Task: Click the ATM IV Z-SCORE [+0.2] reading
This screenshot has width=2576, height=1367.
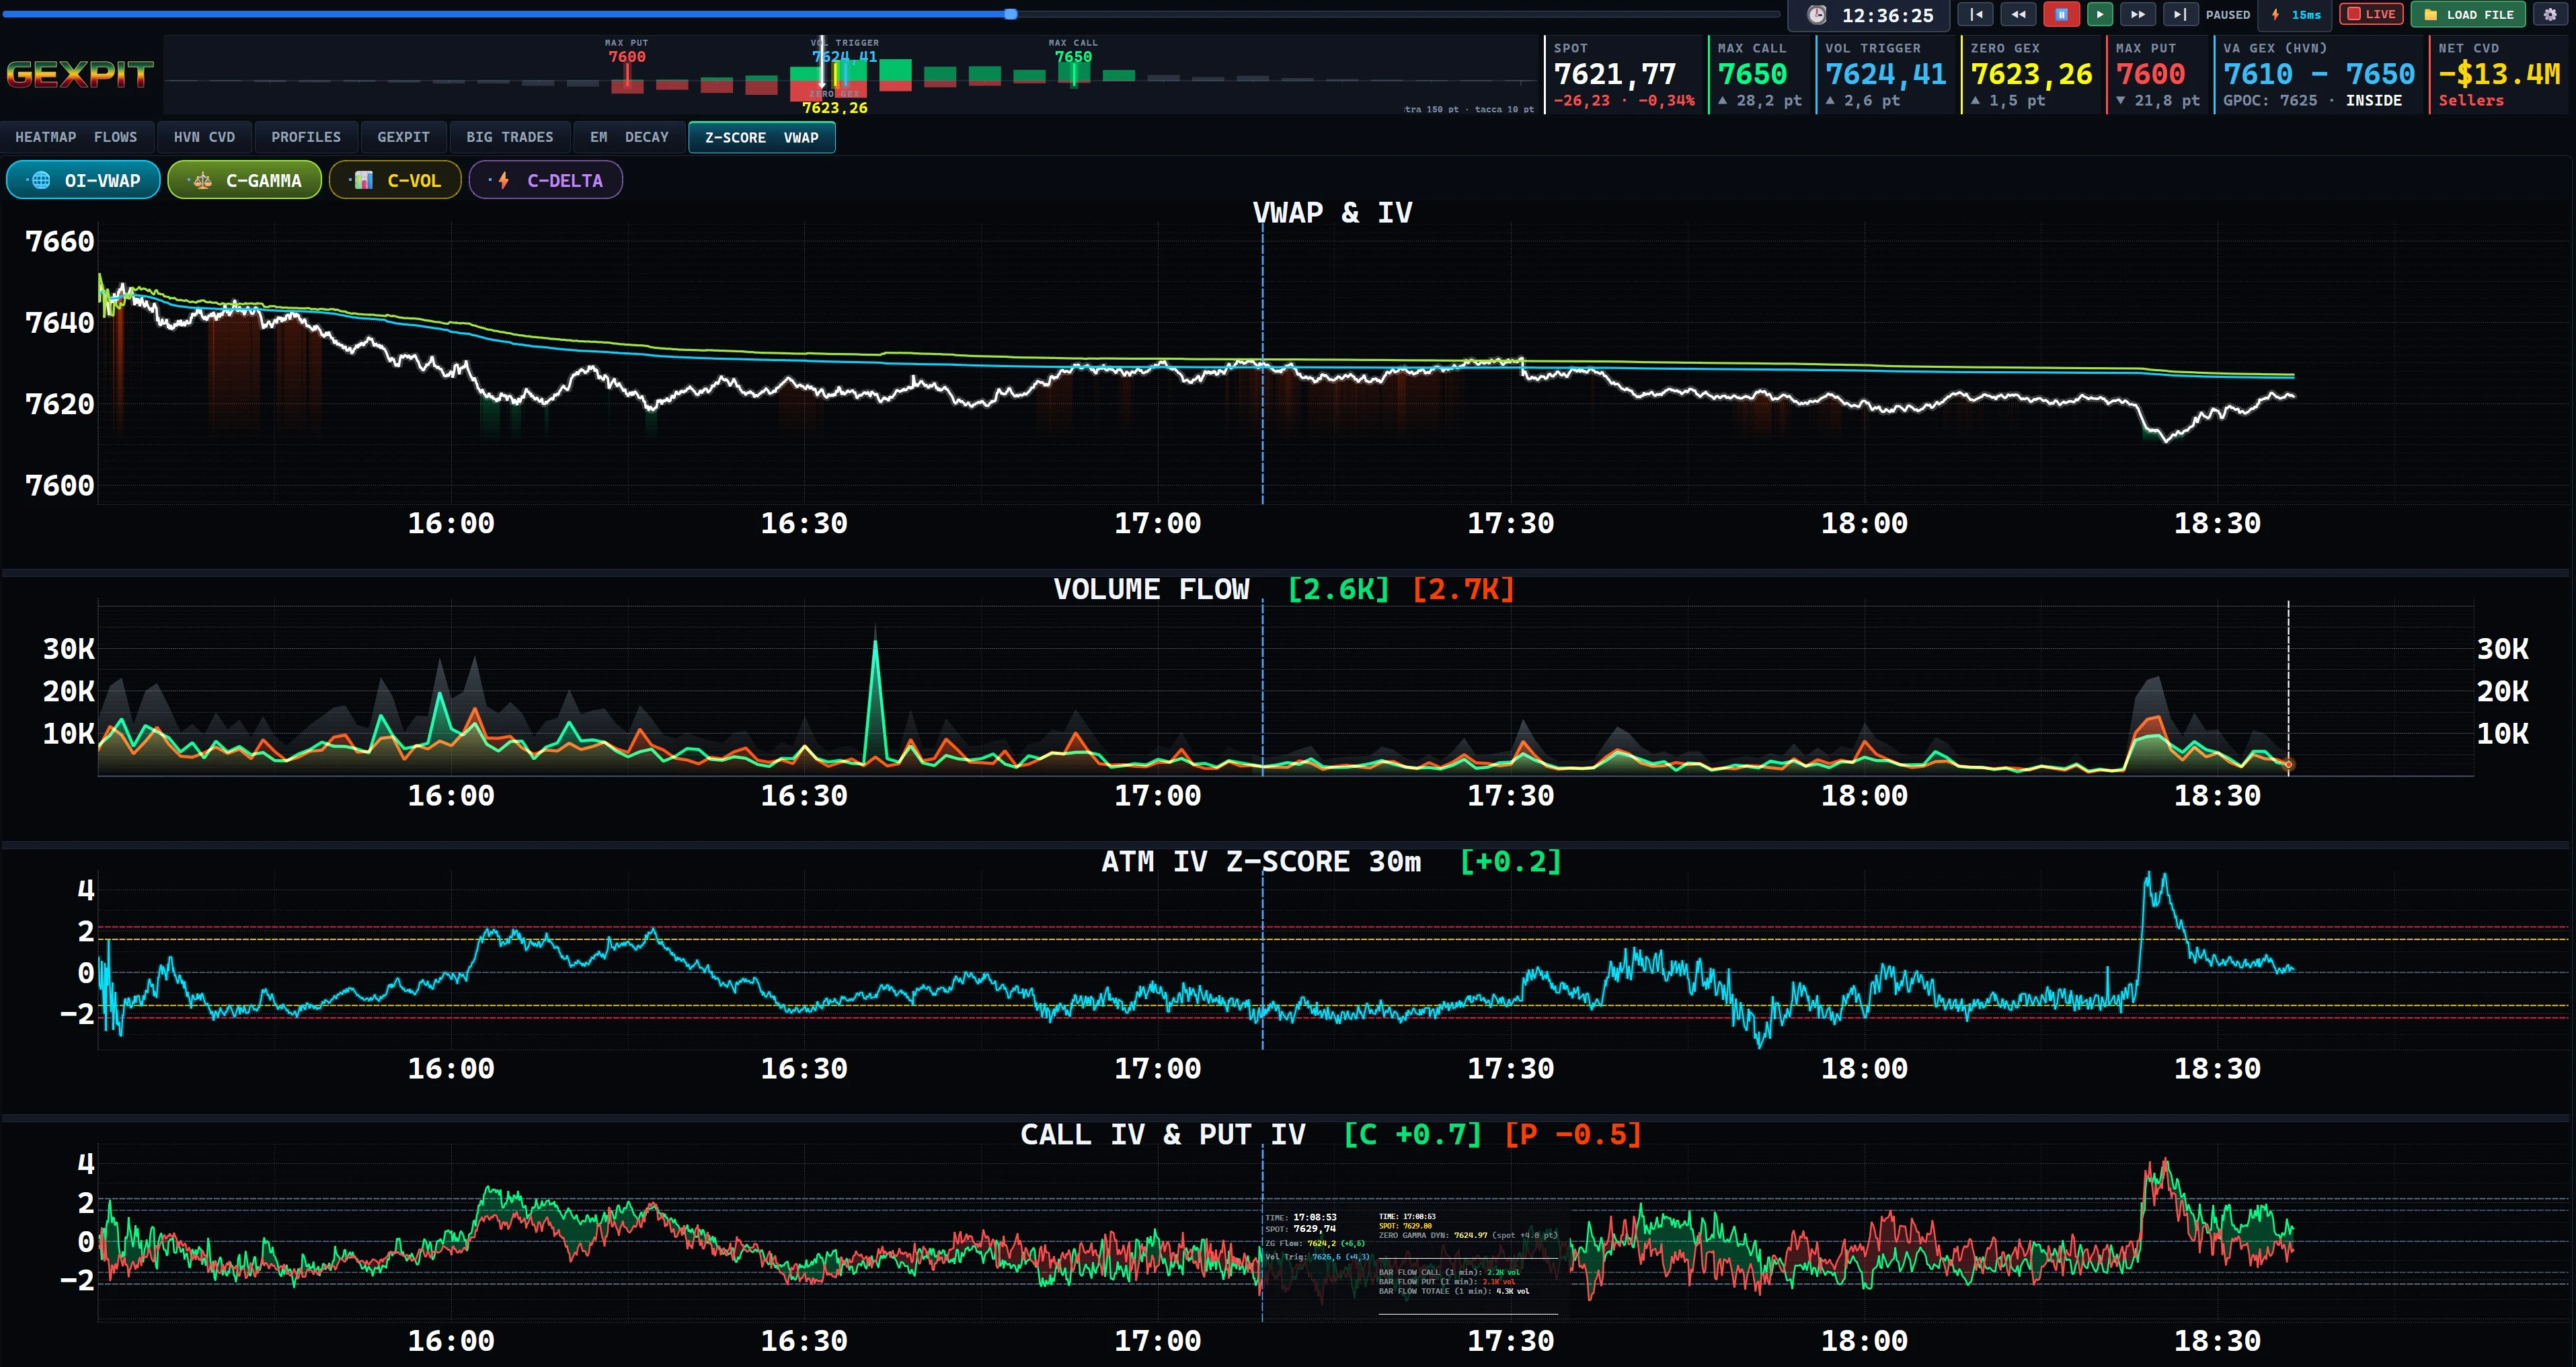Action: (x=1510, y=861)
